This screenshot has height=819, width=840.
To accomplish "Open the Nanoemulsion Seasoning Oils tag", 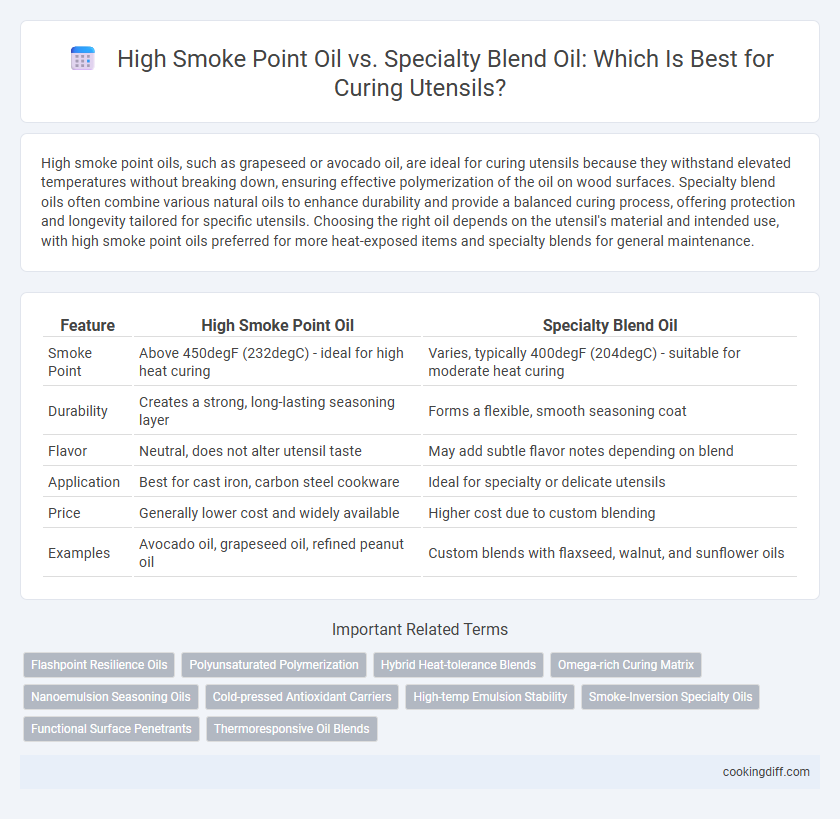I will click(x=111, y=697).
